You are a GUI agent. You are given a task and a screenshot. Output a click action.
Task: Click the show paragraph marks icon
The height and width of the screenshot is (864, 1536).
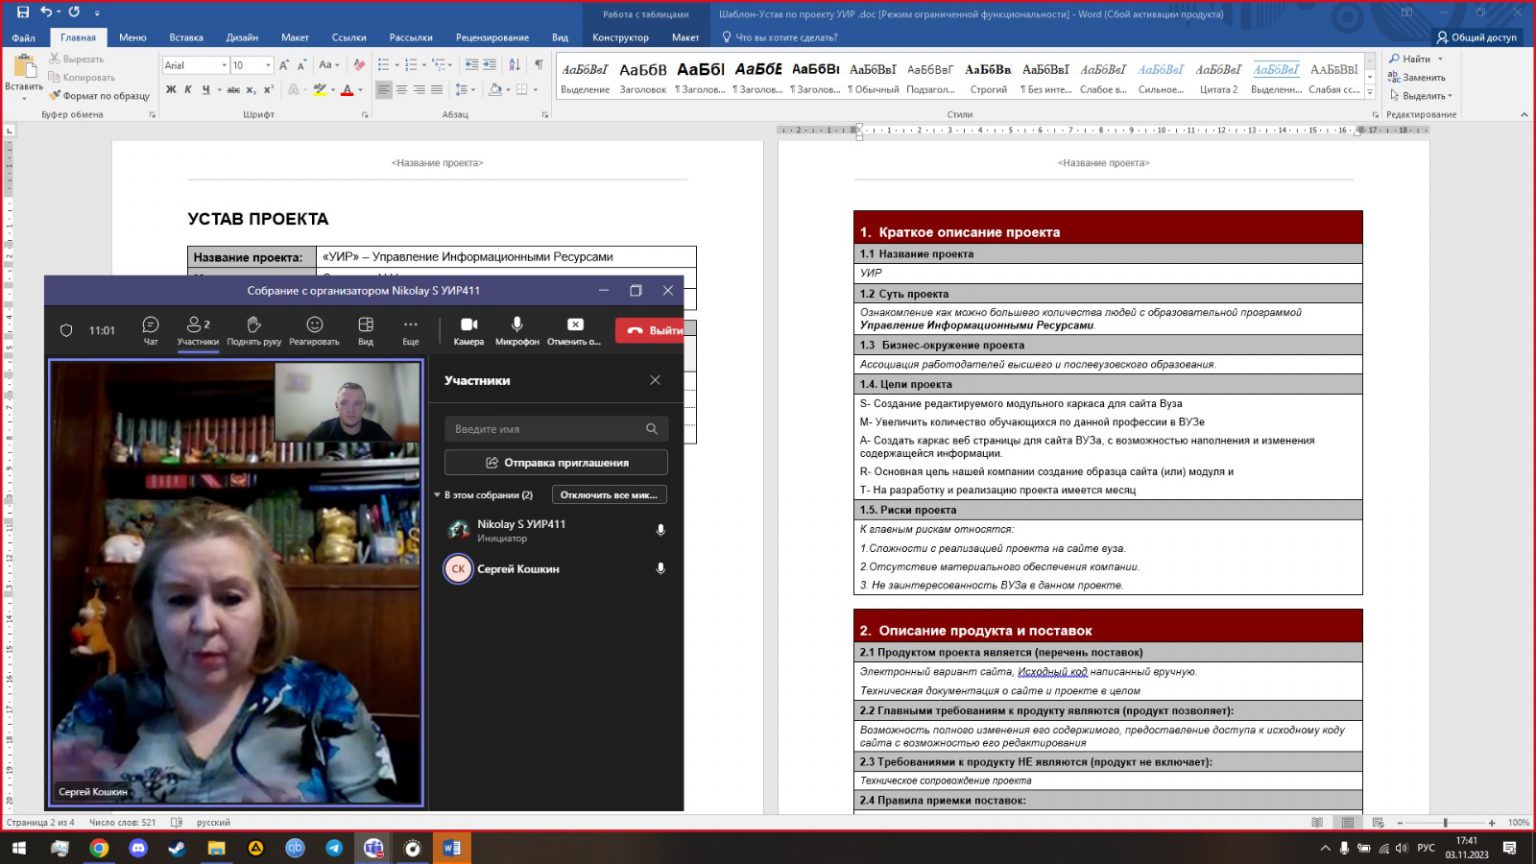click(538, 64)
